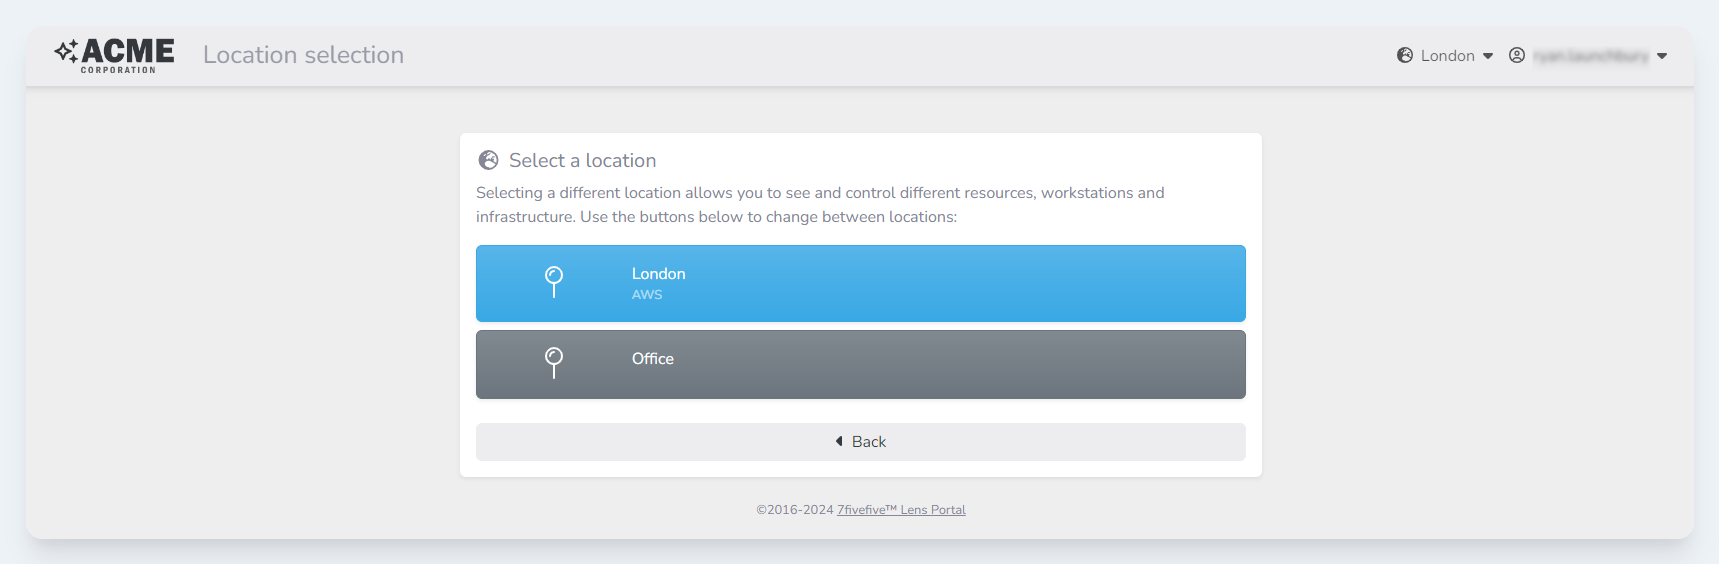Viewport: 1719px width, 564px height.
Task: Click the left arrow icon beside Back
Action: [839, 441]
